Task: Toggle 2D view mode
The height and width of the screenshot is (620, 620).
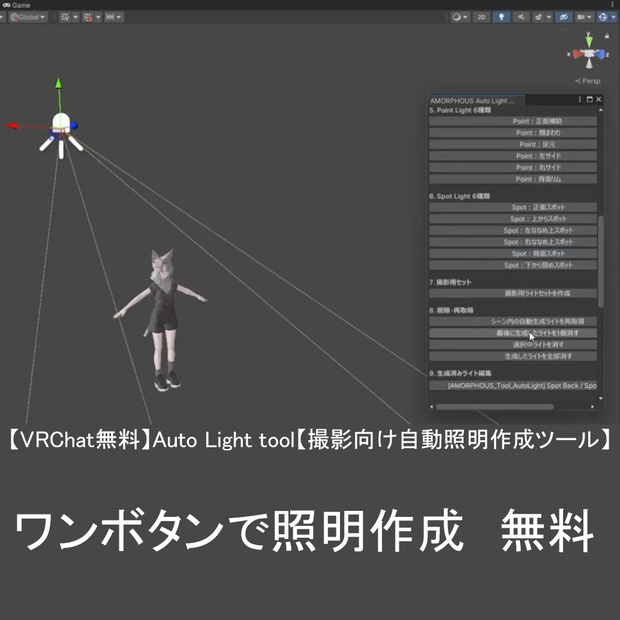Action: [481, 17]
